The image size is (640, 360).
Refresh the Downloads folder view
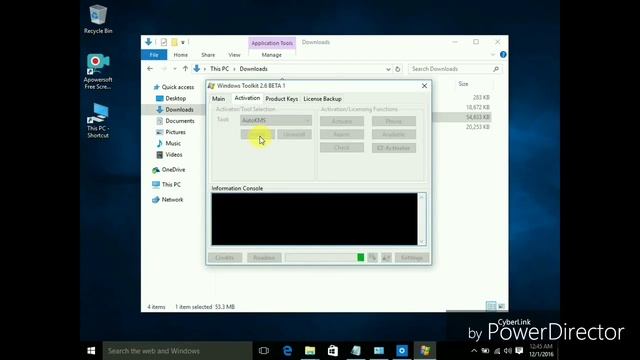(x=398, y=69)
